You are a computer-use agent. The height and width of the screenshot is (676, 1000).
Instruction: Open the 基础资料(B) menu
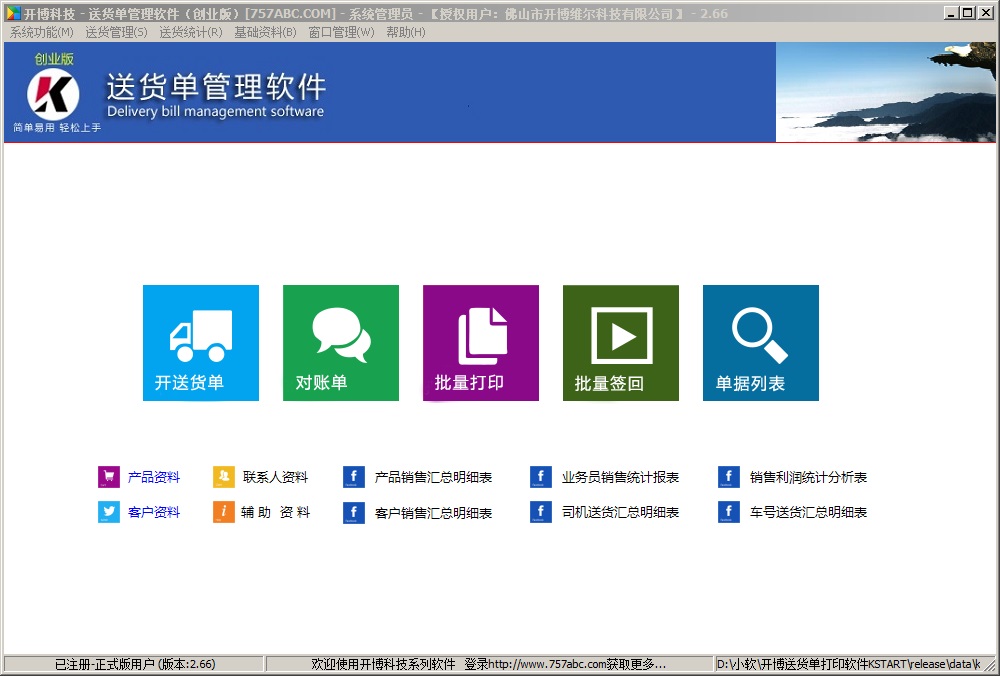point(265,33)
